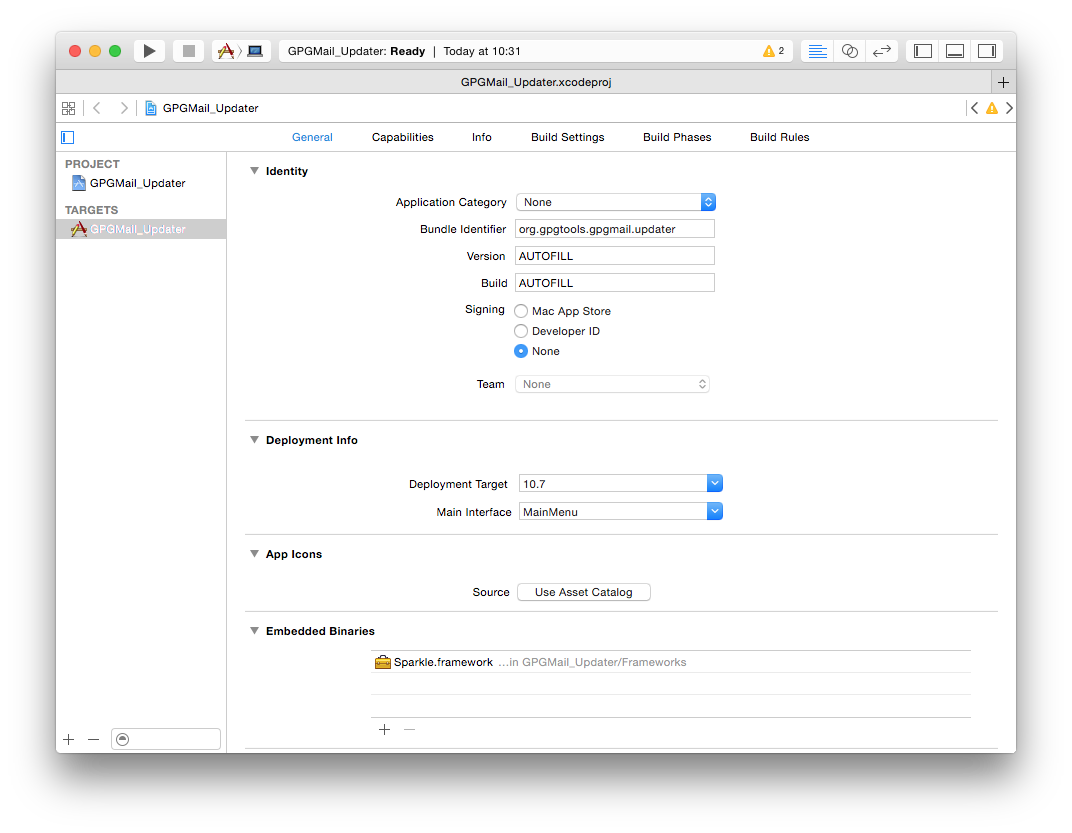1072x833 pixels.
Task: Remove the selected target with minus button
Action: 94,739
